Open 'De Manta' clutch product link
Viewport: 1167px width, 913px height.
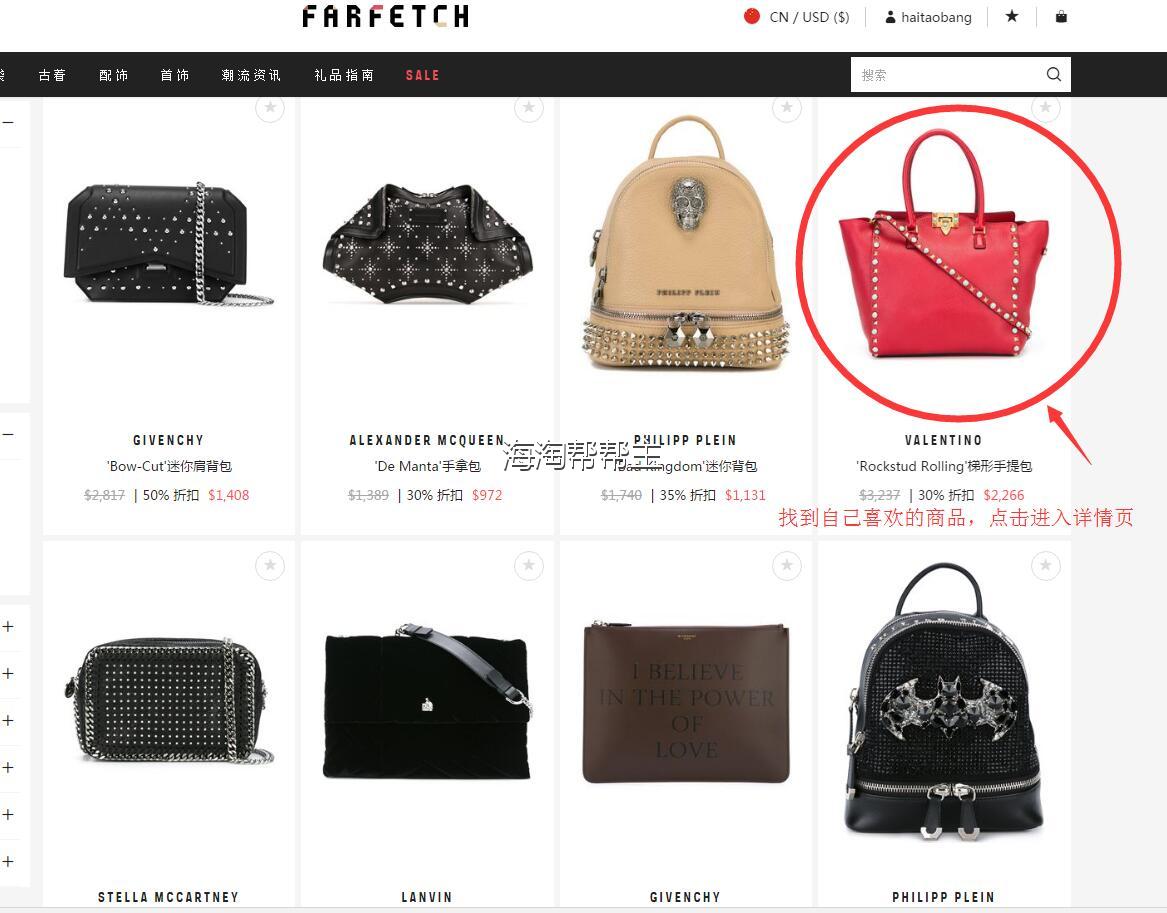coord(427,466)
